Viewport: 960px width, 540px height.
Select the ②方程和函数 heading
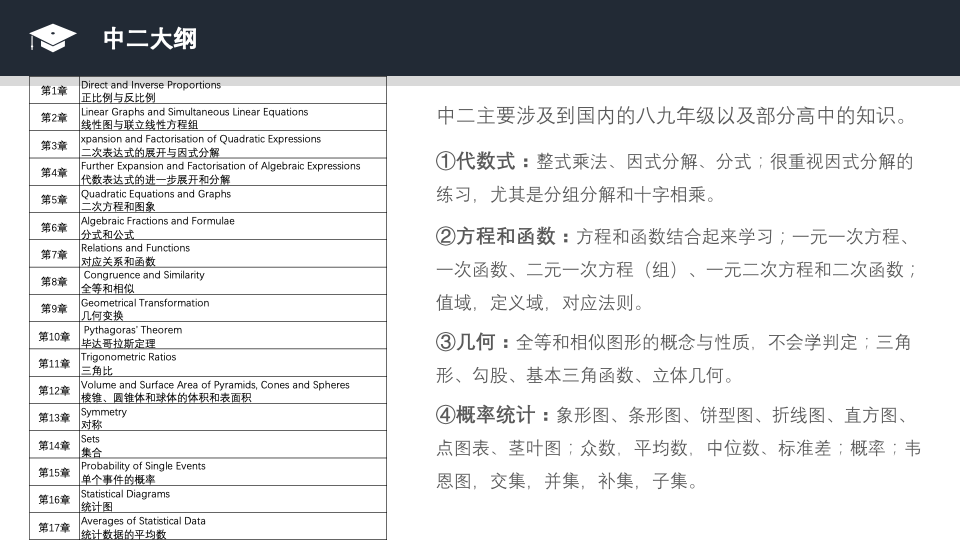click(495, 236)
